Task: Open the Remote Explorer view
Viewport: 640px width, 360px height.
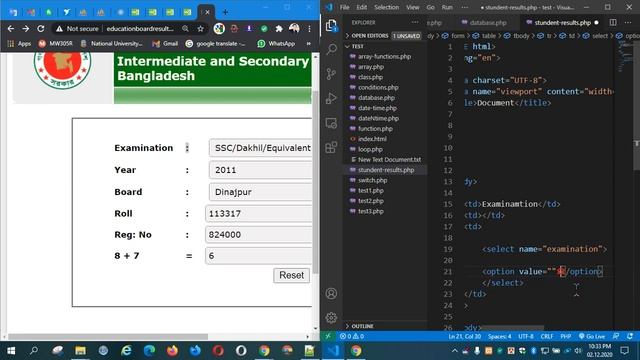Action: pos(331,123)
